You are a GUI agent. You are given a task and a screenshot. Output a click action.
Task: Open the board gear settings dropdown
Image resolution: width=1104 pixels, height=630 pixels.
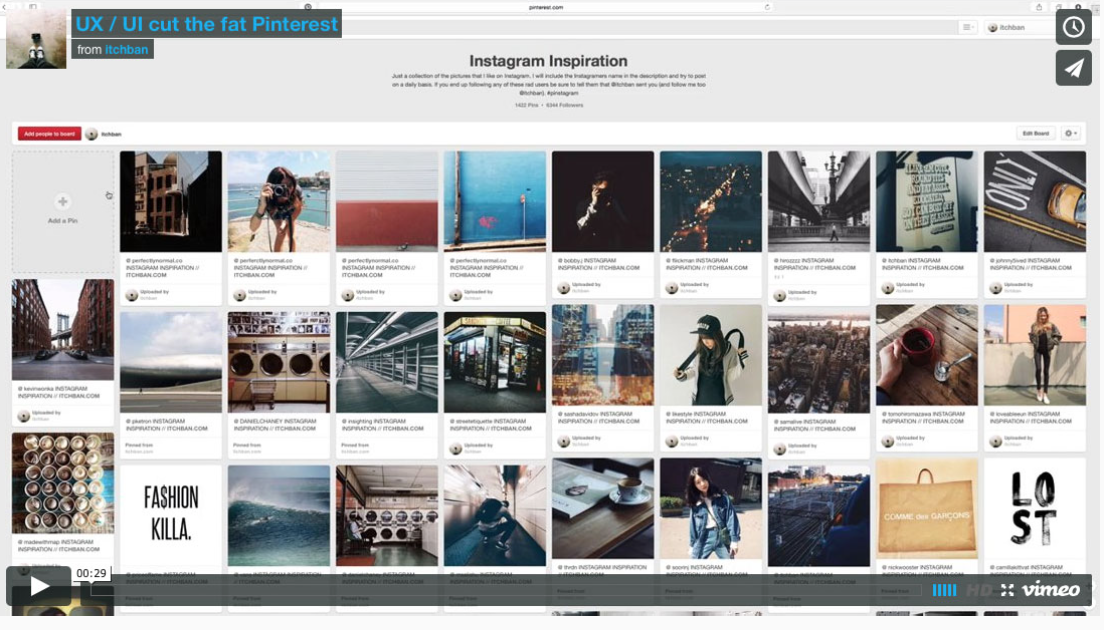(1070, 133)
